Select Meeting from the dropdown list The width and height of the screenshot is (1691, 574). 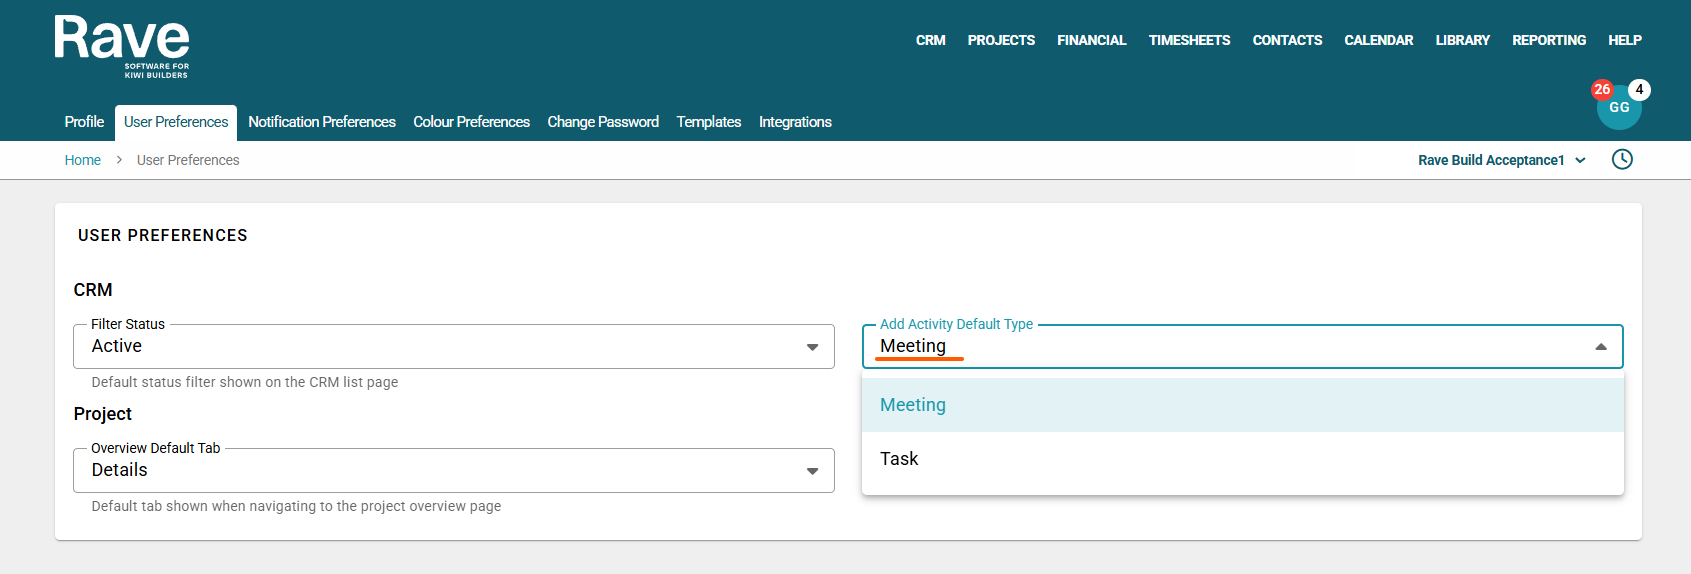pos(913,405)
